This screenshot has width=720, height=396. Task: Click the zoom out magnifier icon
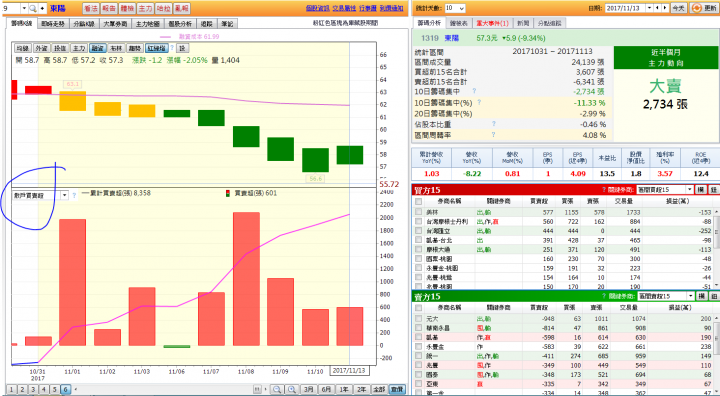click(x=277, y=390)
